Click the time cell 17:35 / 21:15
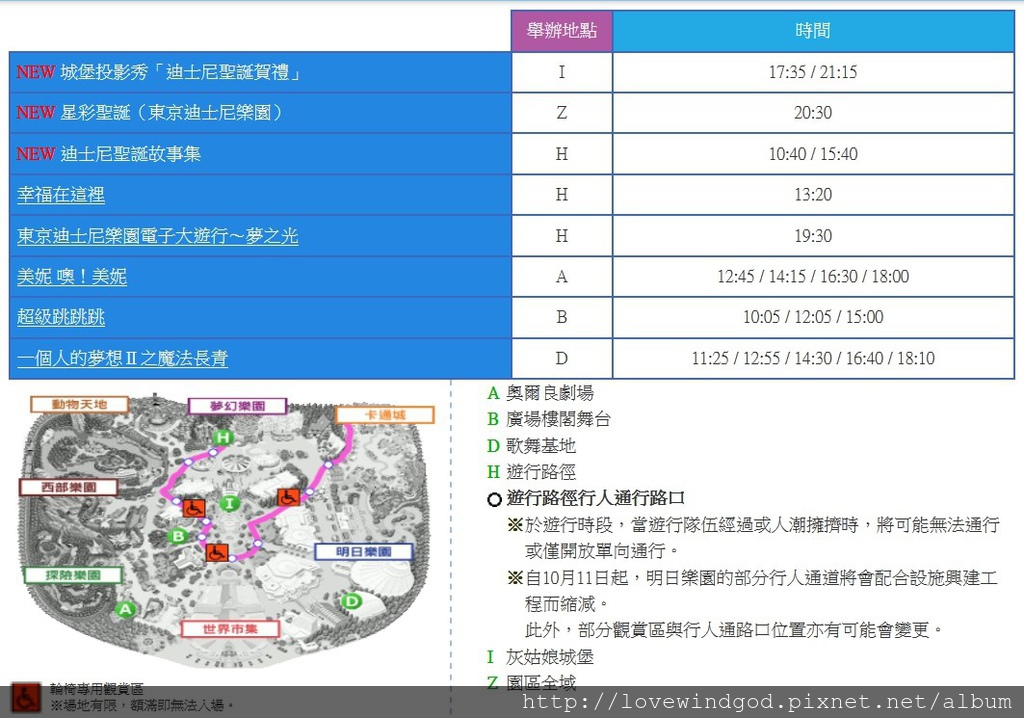 click(813, 72)
